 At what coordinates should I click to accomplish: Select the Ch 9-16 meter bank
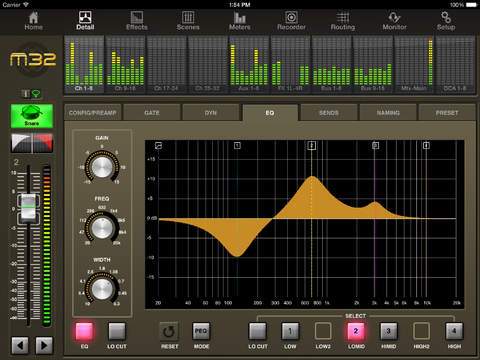(125, 64)
